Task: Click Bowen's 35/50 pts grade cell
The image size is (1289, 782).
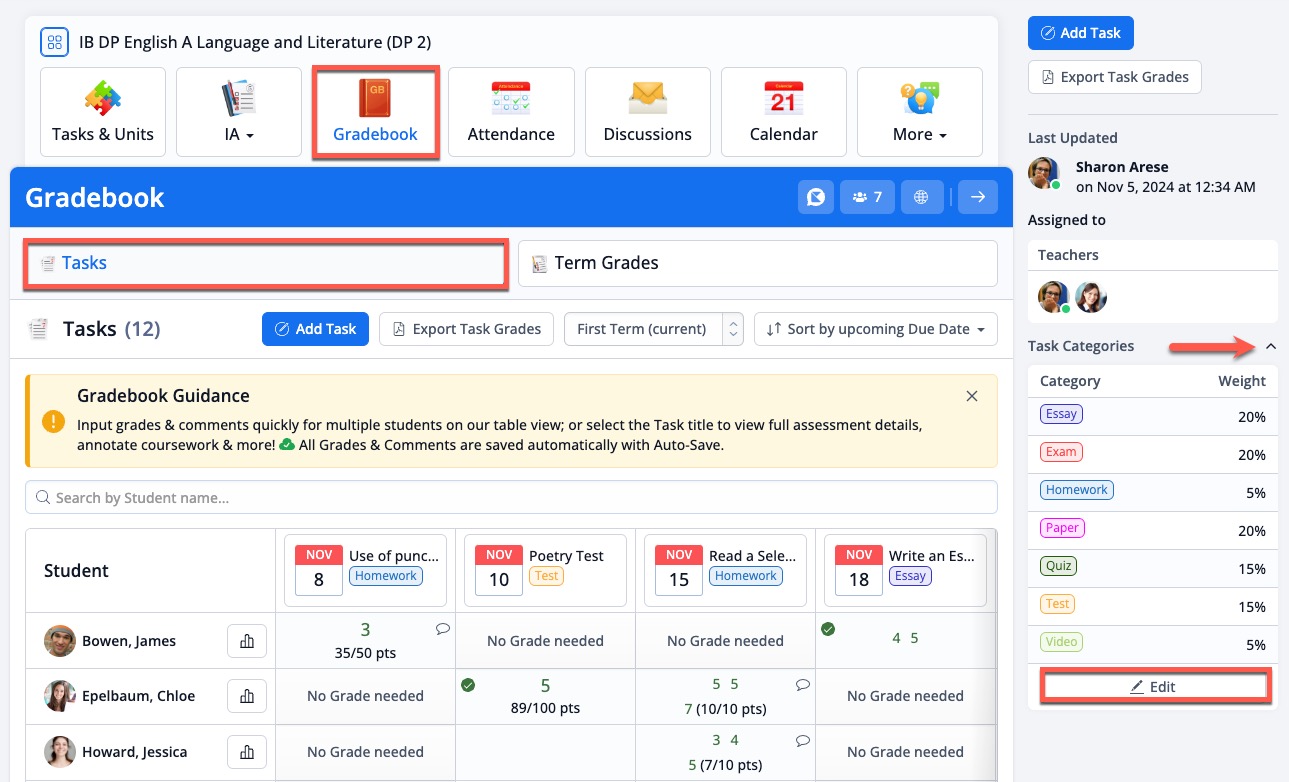Action: 365,641
